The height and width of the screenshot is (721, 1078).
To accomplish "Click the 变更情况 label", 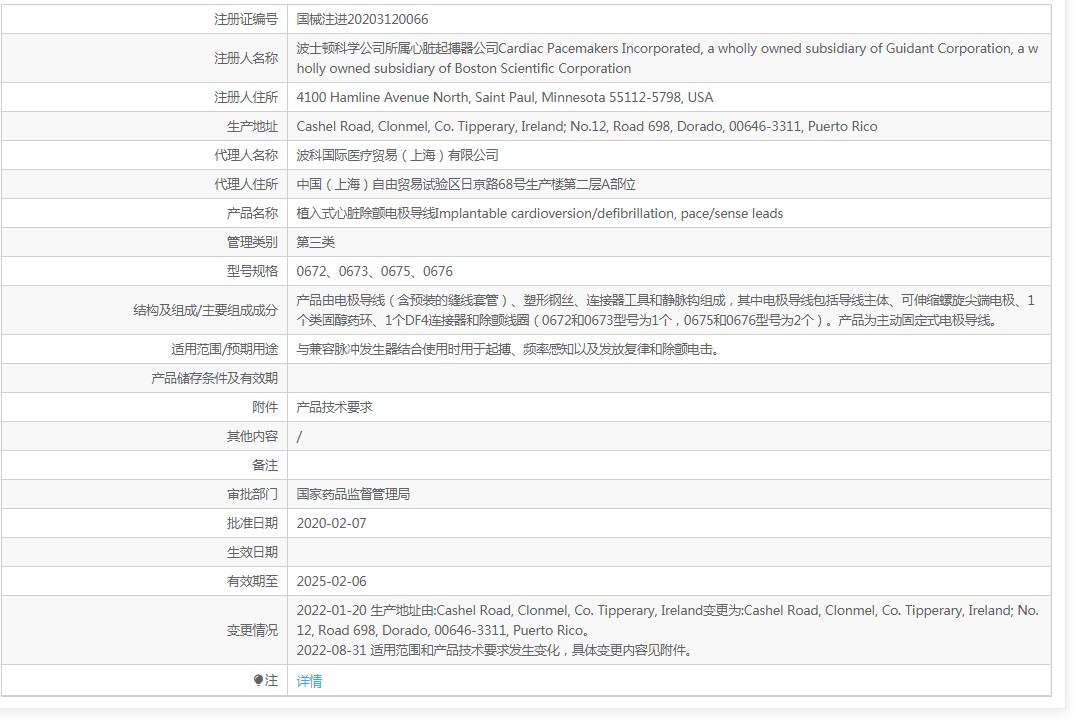I will pos(252,630).
